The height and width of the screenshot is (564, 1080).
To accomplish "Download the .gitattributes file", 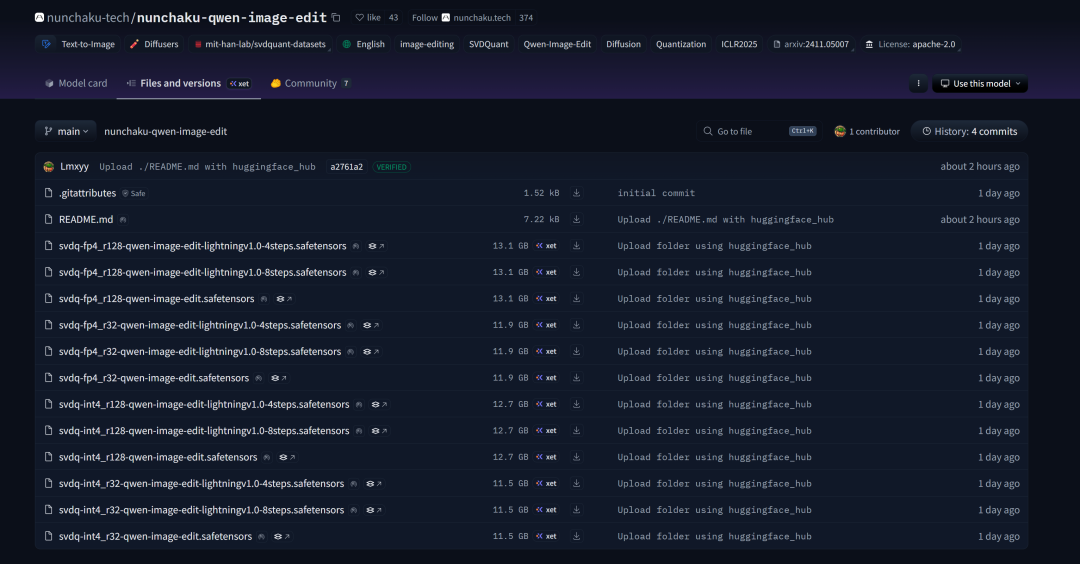I will pyautogui.click(x=577, y=193).
